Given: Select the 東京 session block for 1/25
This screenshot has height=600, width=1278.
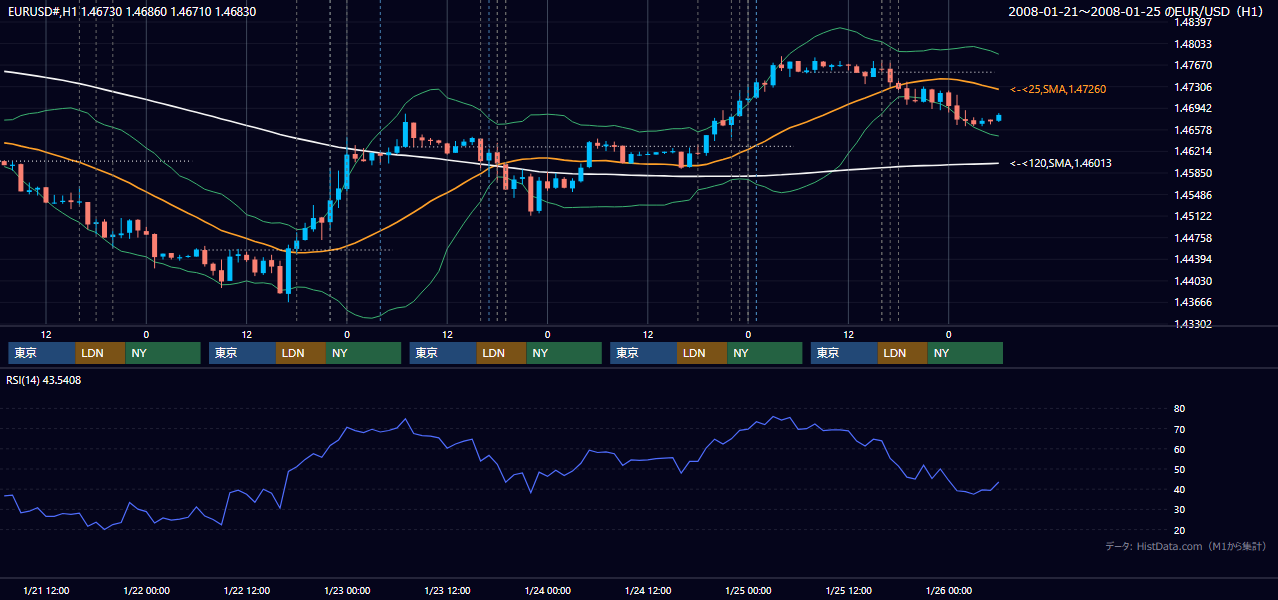Looking at the screenshot, I should point(844,353).
